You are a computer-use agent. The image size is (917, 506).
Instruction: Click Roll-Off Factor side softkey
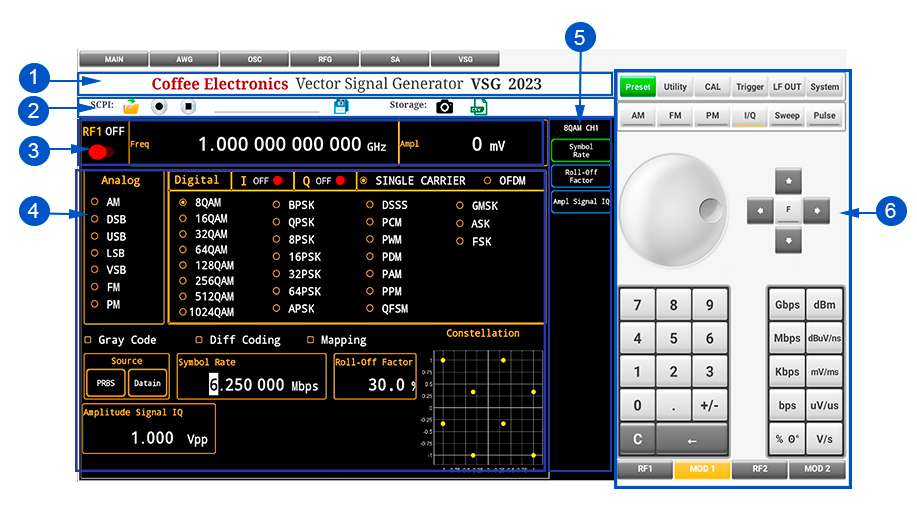[x=581, y=176]
